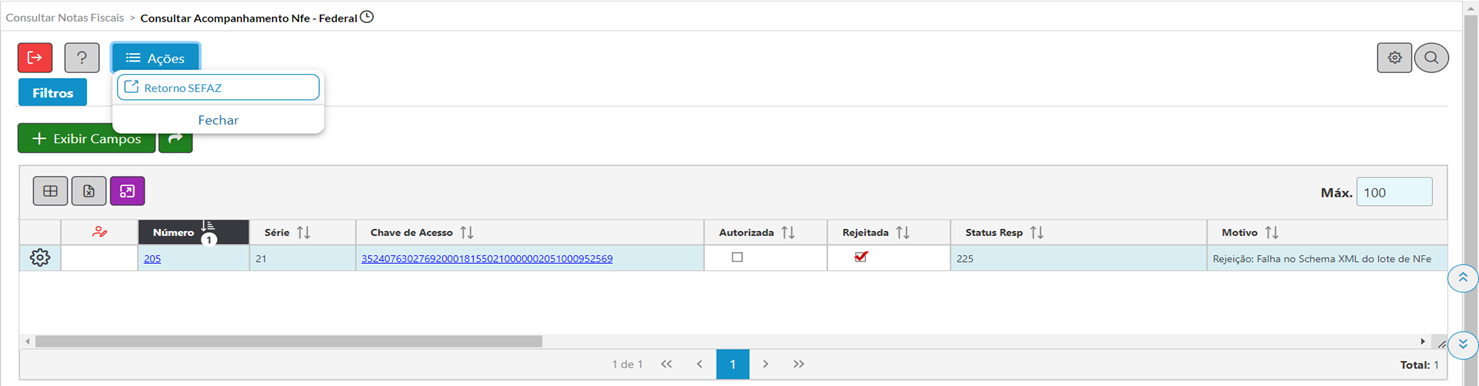Image resolution: width=1479 pixels, height=386 pixels.
Task: Open row gear menu for note 205
Action: pyautogui.click(x=40, y=258)
